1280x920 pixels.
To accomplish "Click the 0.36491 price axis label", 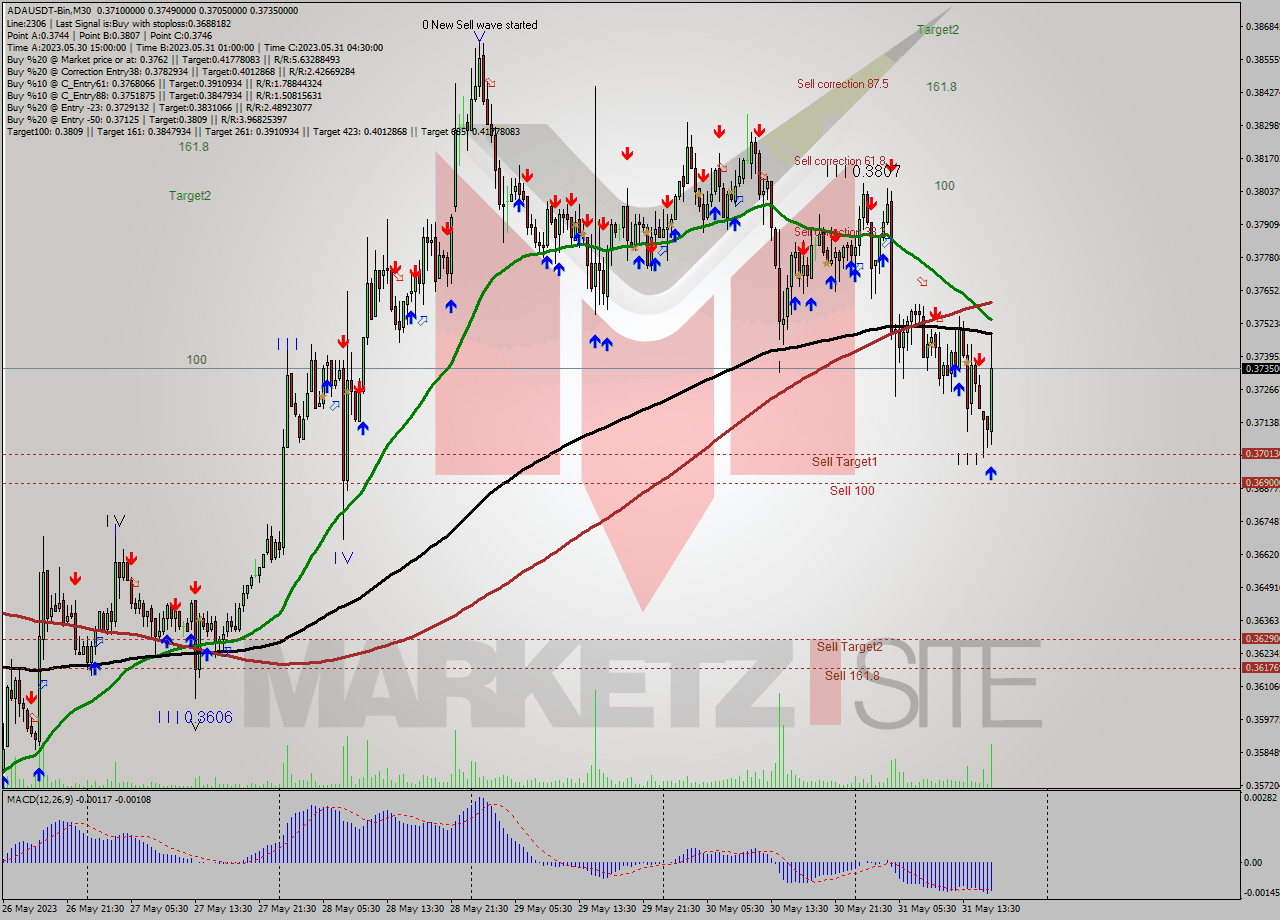I will [1261, 587].
